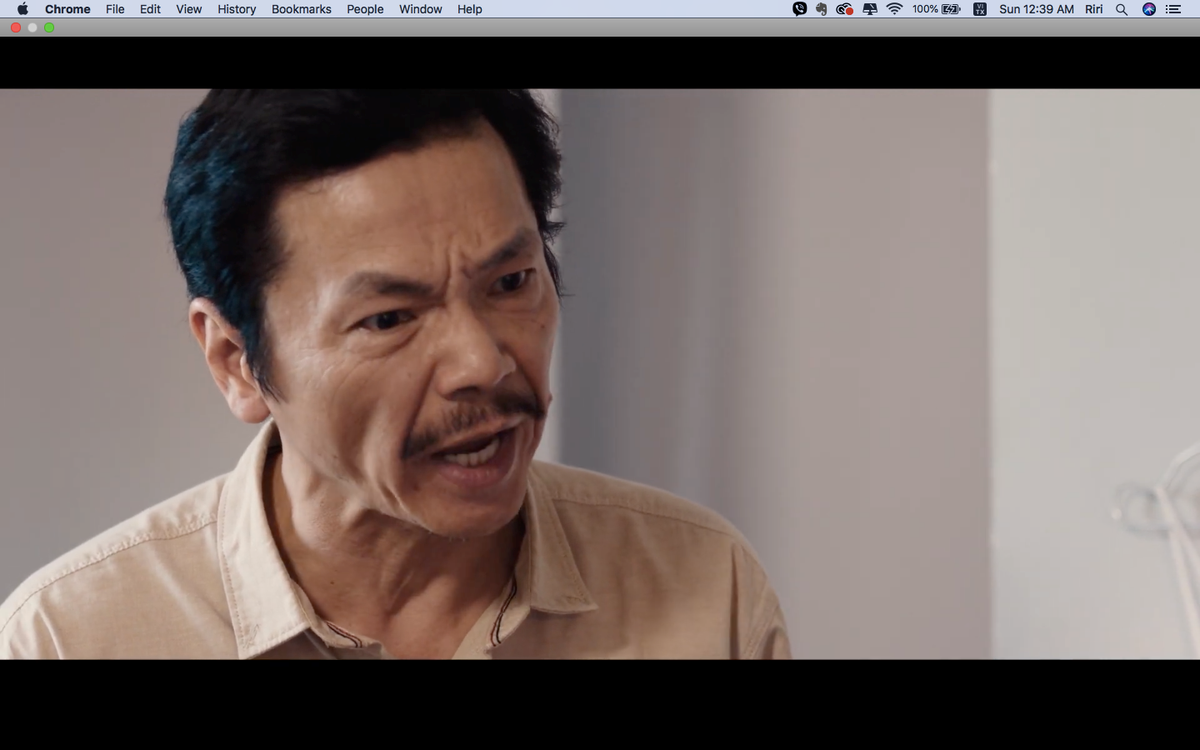The height and width of the screenshot is (750, 1200).
Task: Open the AirPlay display menu
Action: tap(869, 9)
